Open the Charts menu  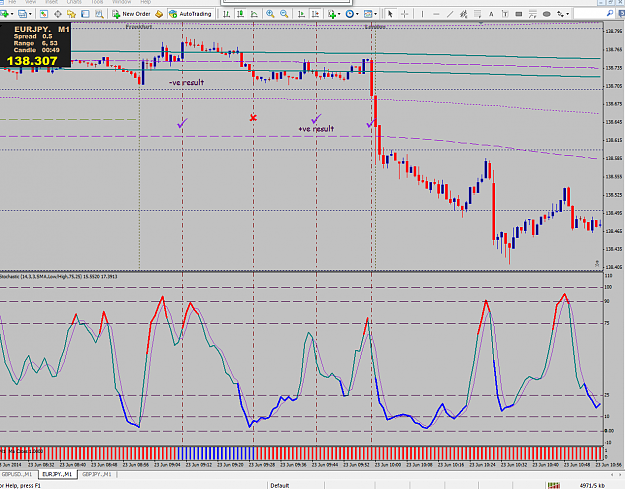pos(74,2)
